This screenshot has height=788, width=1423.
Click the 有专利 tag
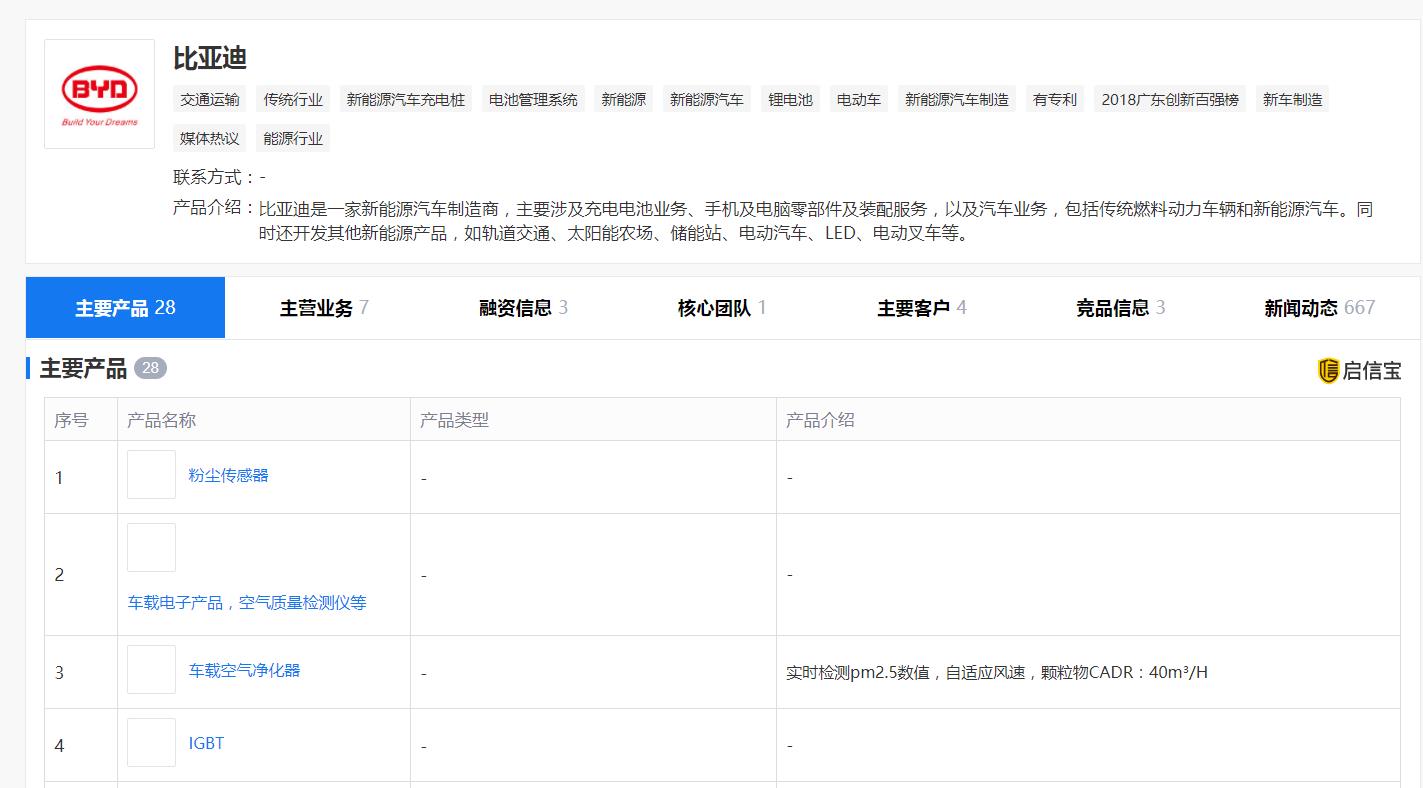tap(1055, 99)
